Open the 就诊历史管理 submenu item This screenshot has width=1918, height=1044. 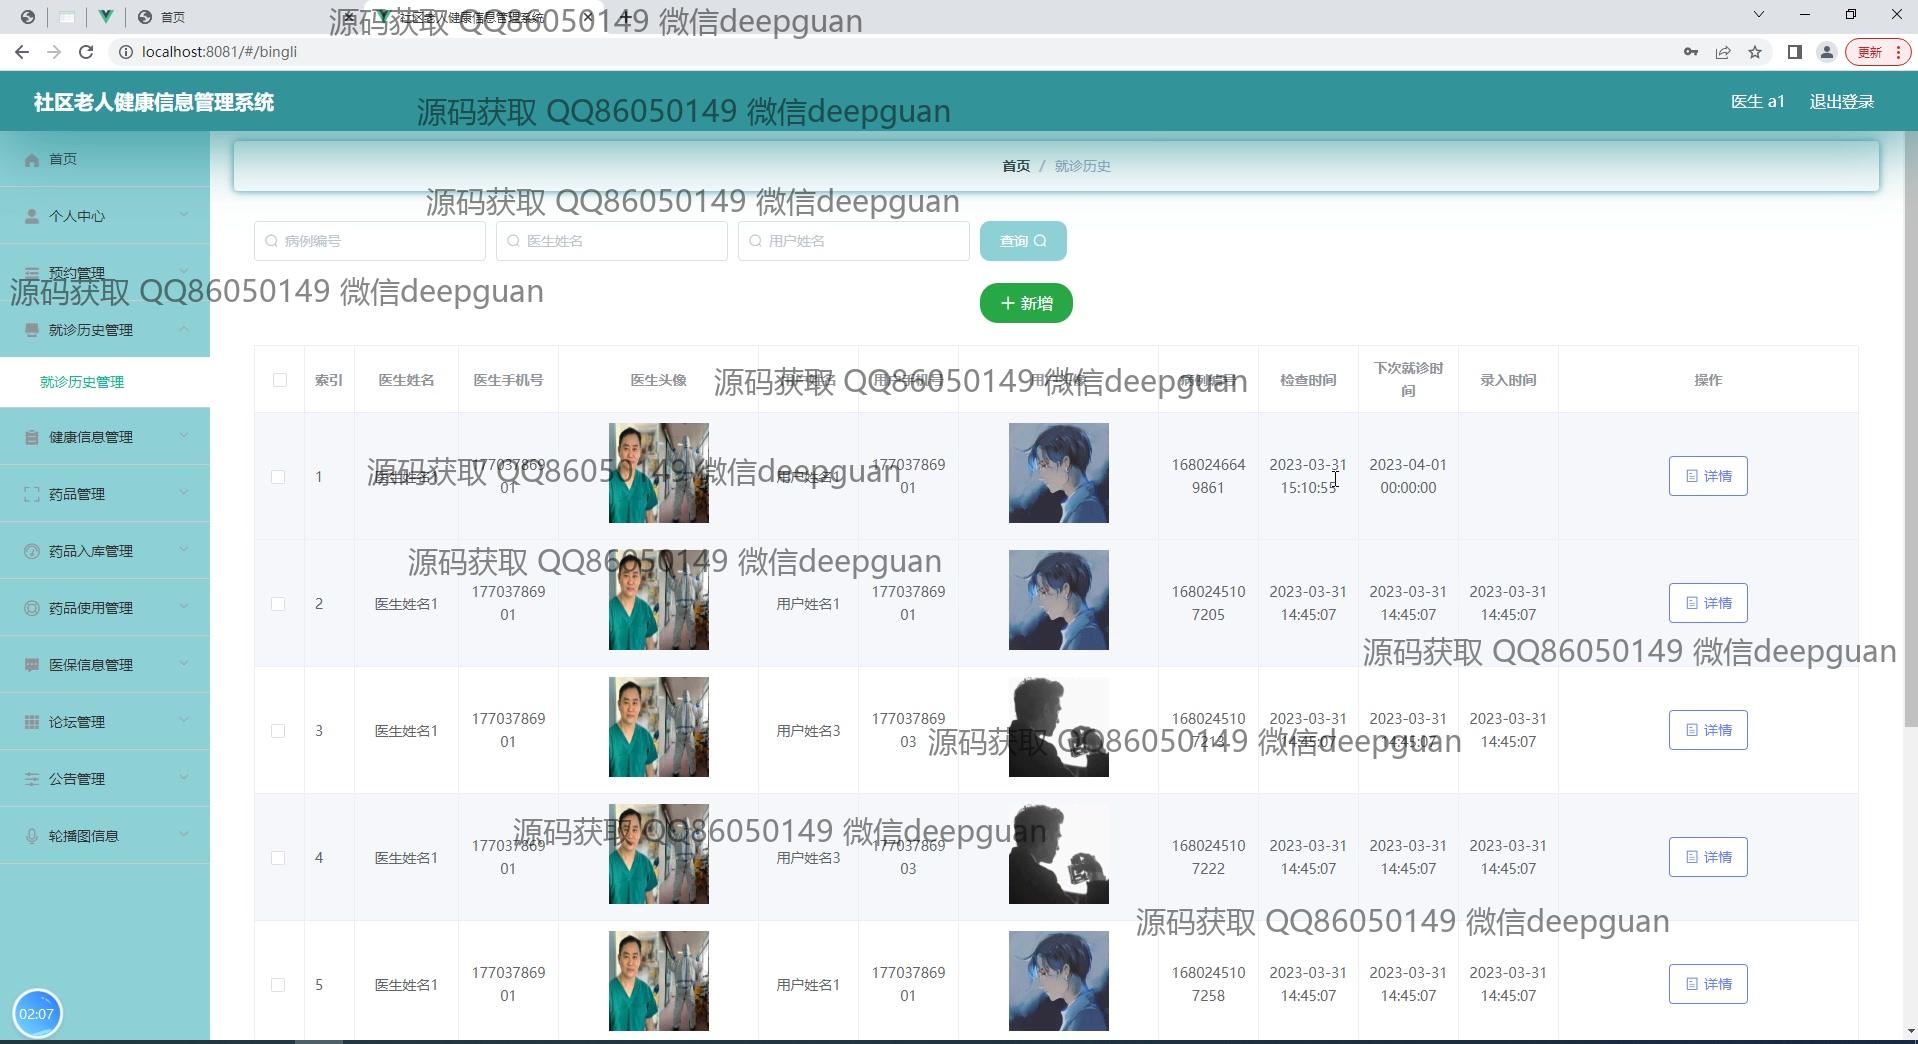point(82,382)
